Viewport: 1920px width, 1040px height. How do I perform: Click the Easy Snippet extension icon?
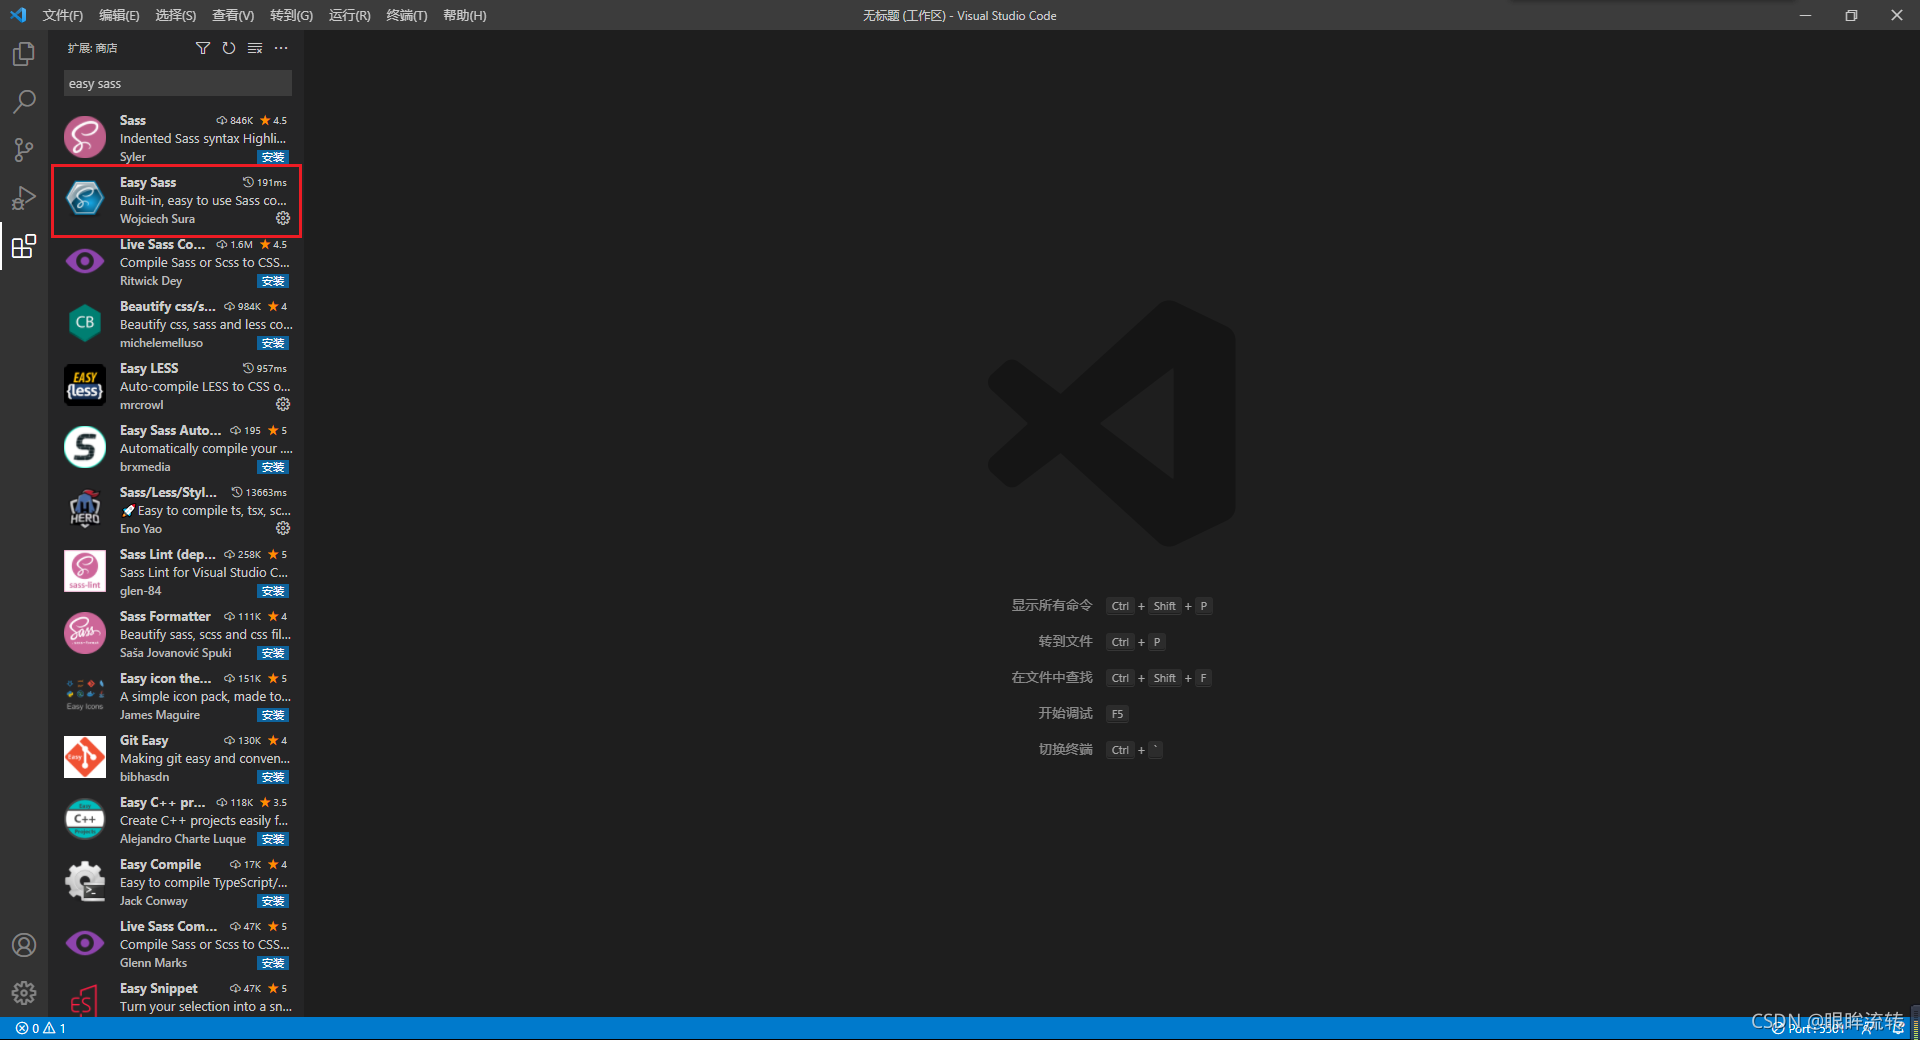click(85, 1000)
